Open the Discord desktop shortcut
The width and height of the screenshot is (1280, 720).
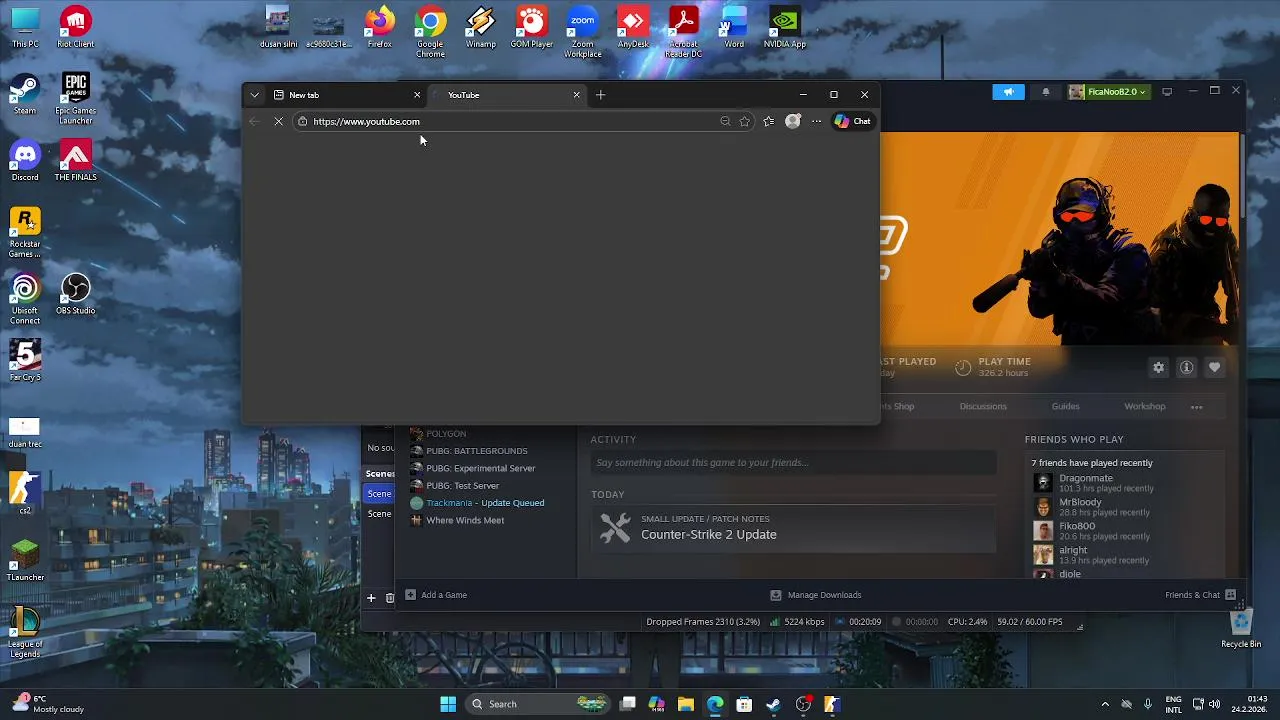tap(25, 161)
